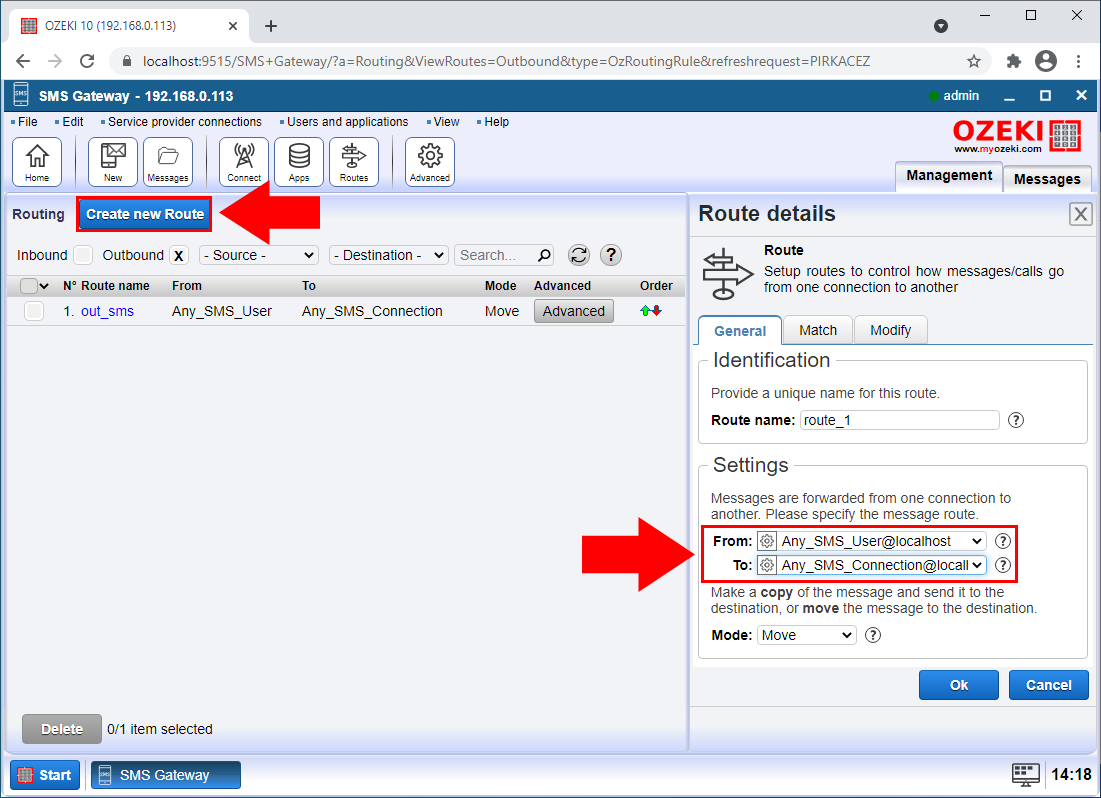Open the Mode dropdown
Viewport: 1101px width, 798px height.
pos(807,635)
